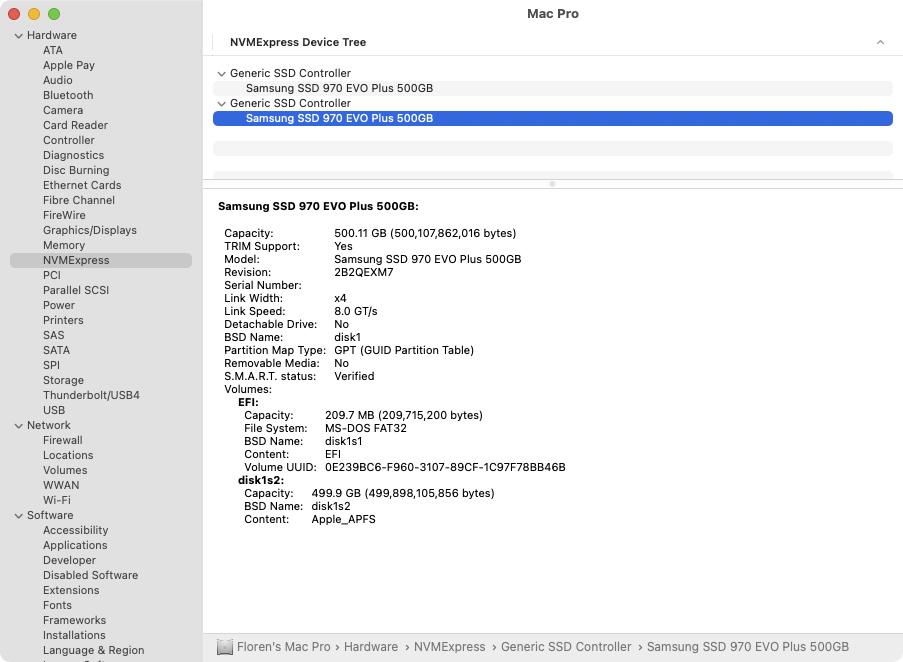This screenshot has height=662, width=903.
Task: Open Extensions under Software
Action: click(x=71, y=589)
